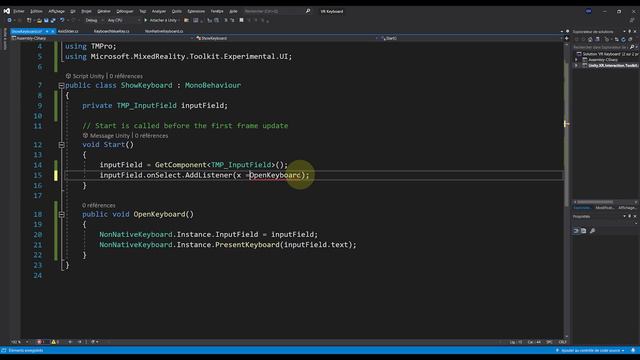Open the Debug configuration dropdown

(93, 20)
